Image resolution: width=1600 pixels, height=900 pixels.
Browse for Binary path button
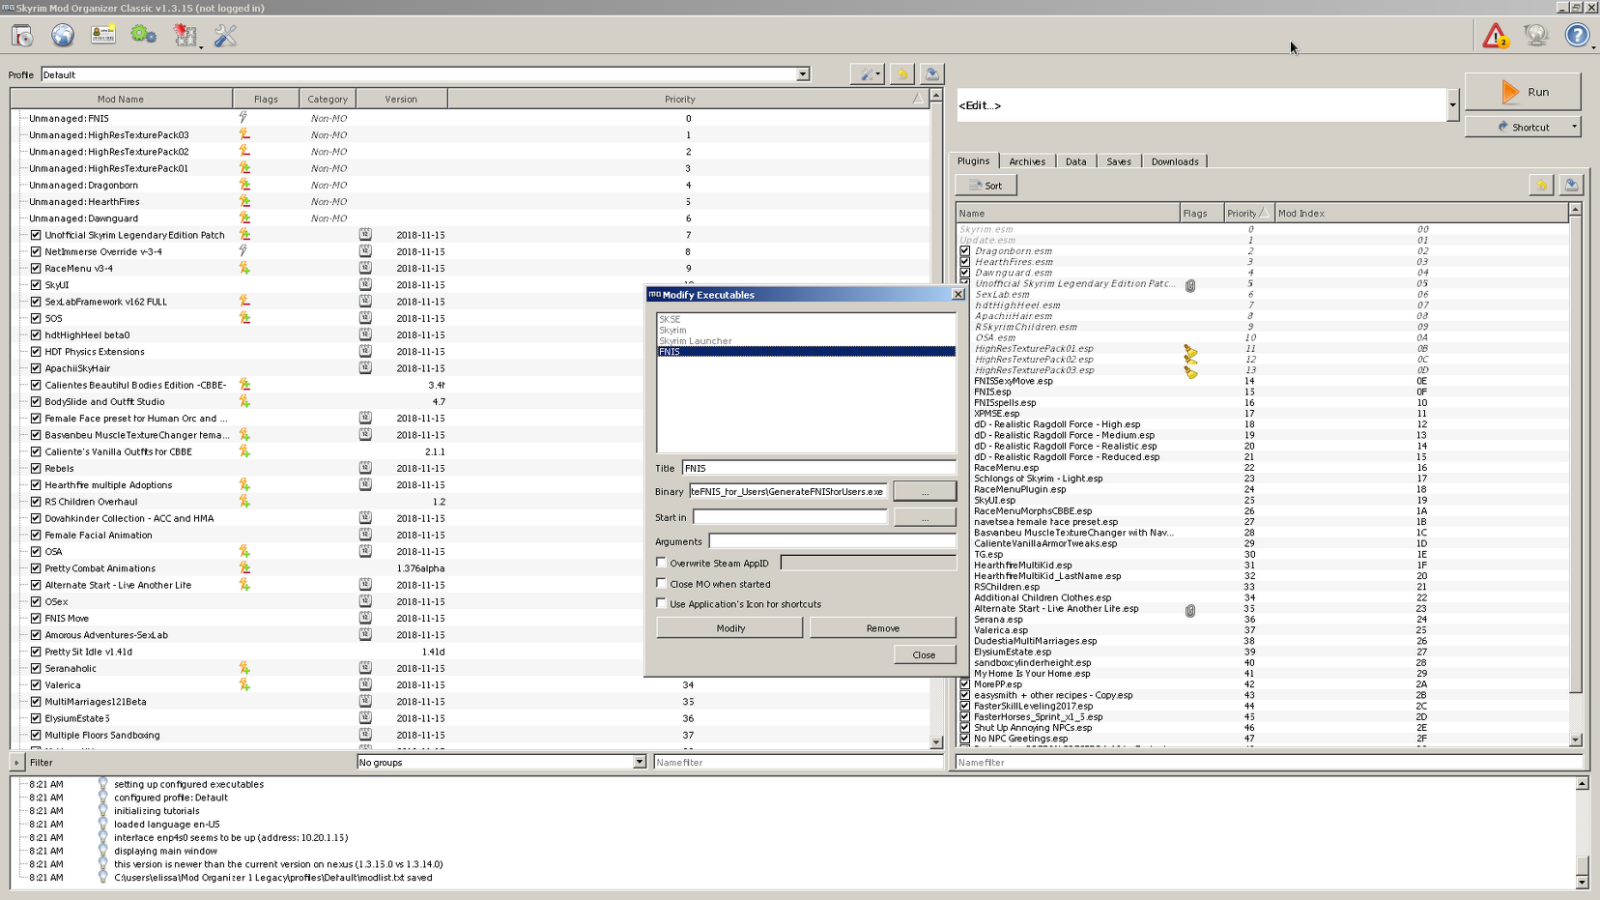tap(924, 491)
